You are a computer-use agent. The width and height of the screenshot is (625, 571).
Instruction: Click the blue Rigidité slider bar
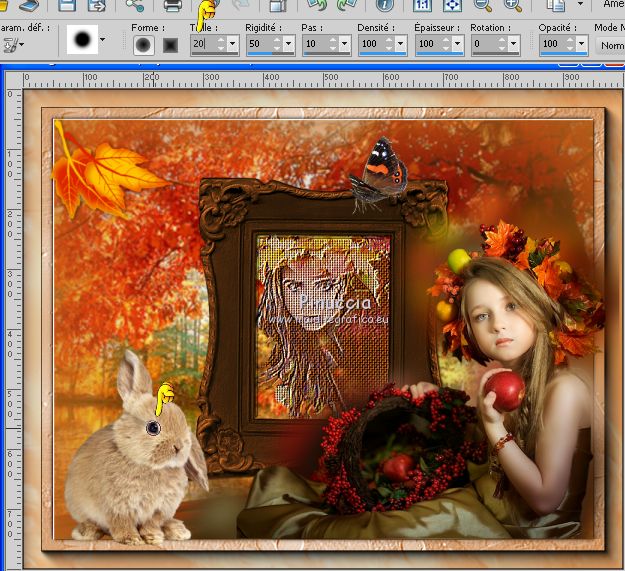click(261, 53)
